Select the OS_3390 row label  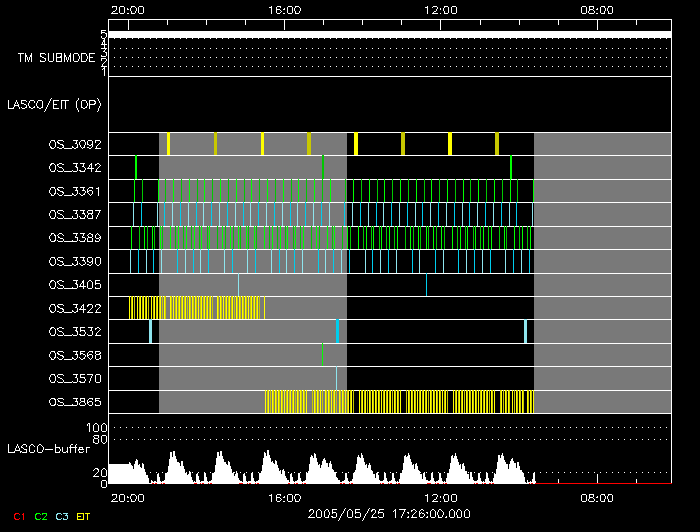[x=75, y=261]
